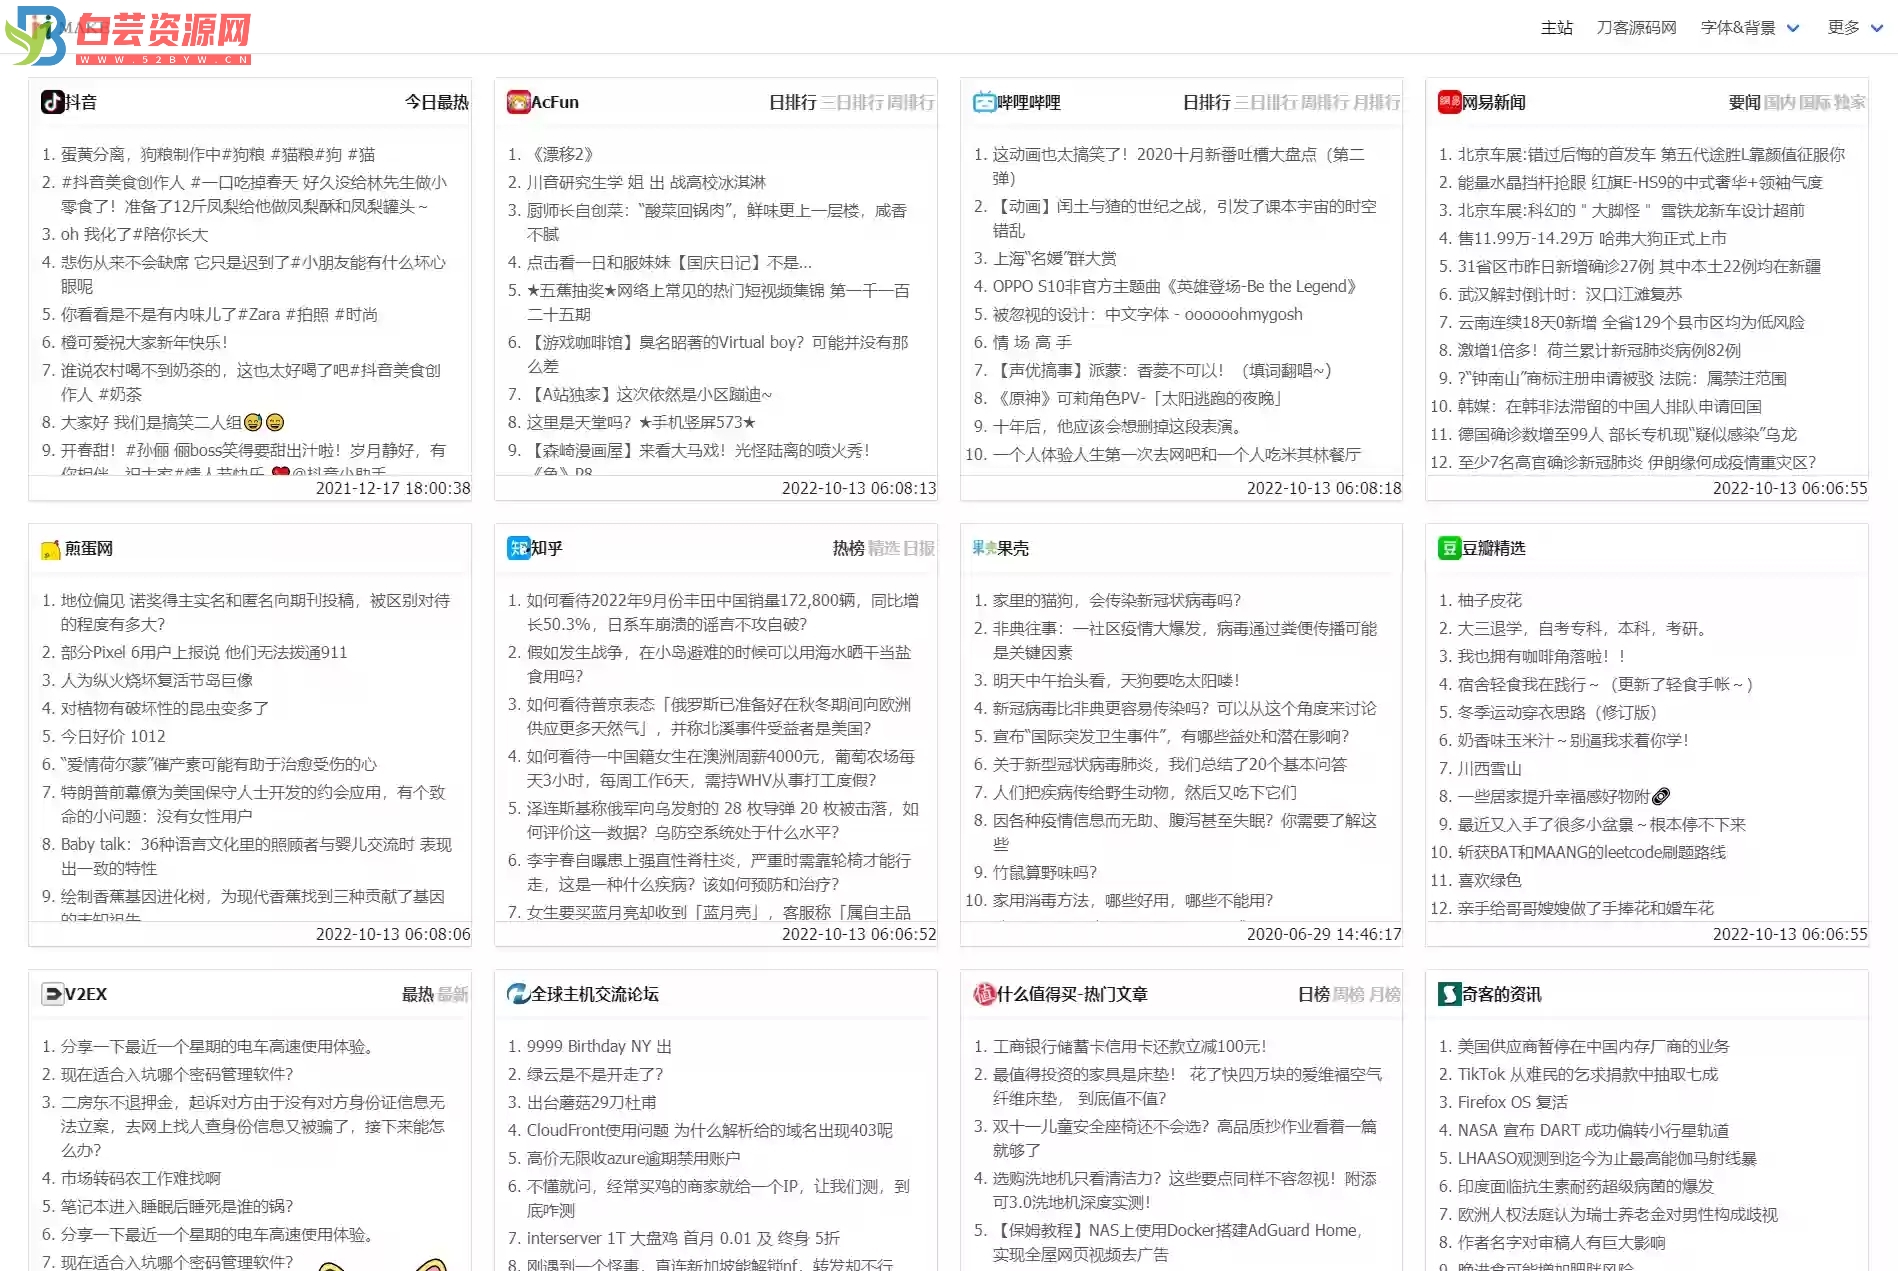Select 今日最热 tab in 抖音 card
The width and height of the screenshot is (1898, 1271).
click(437, 102)
